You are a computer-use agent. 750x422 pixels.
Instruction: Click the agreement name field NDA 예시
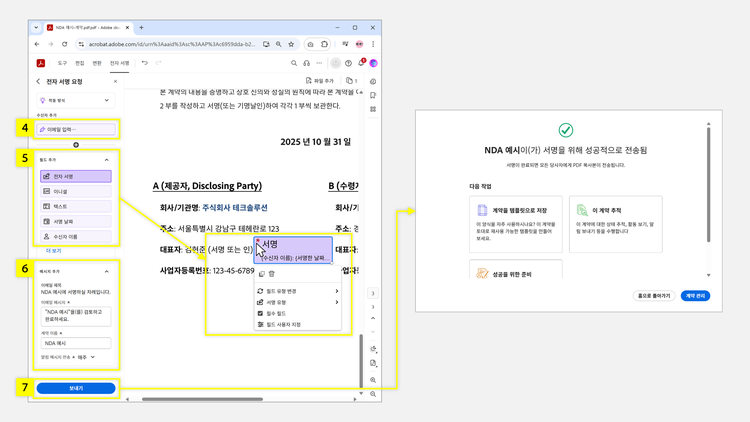tap(76, 343)
